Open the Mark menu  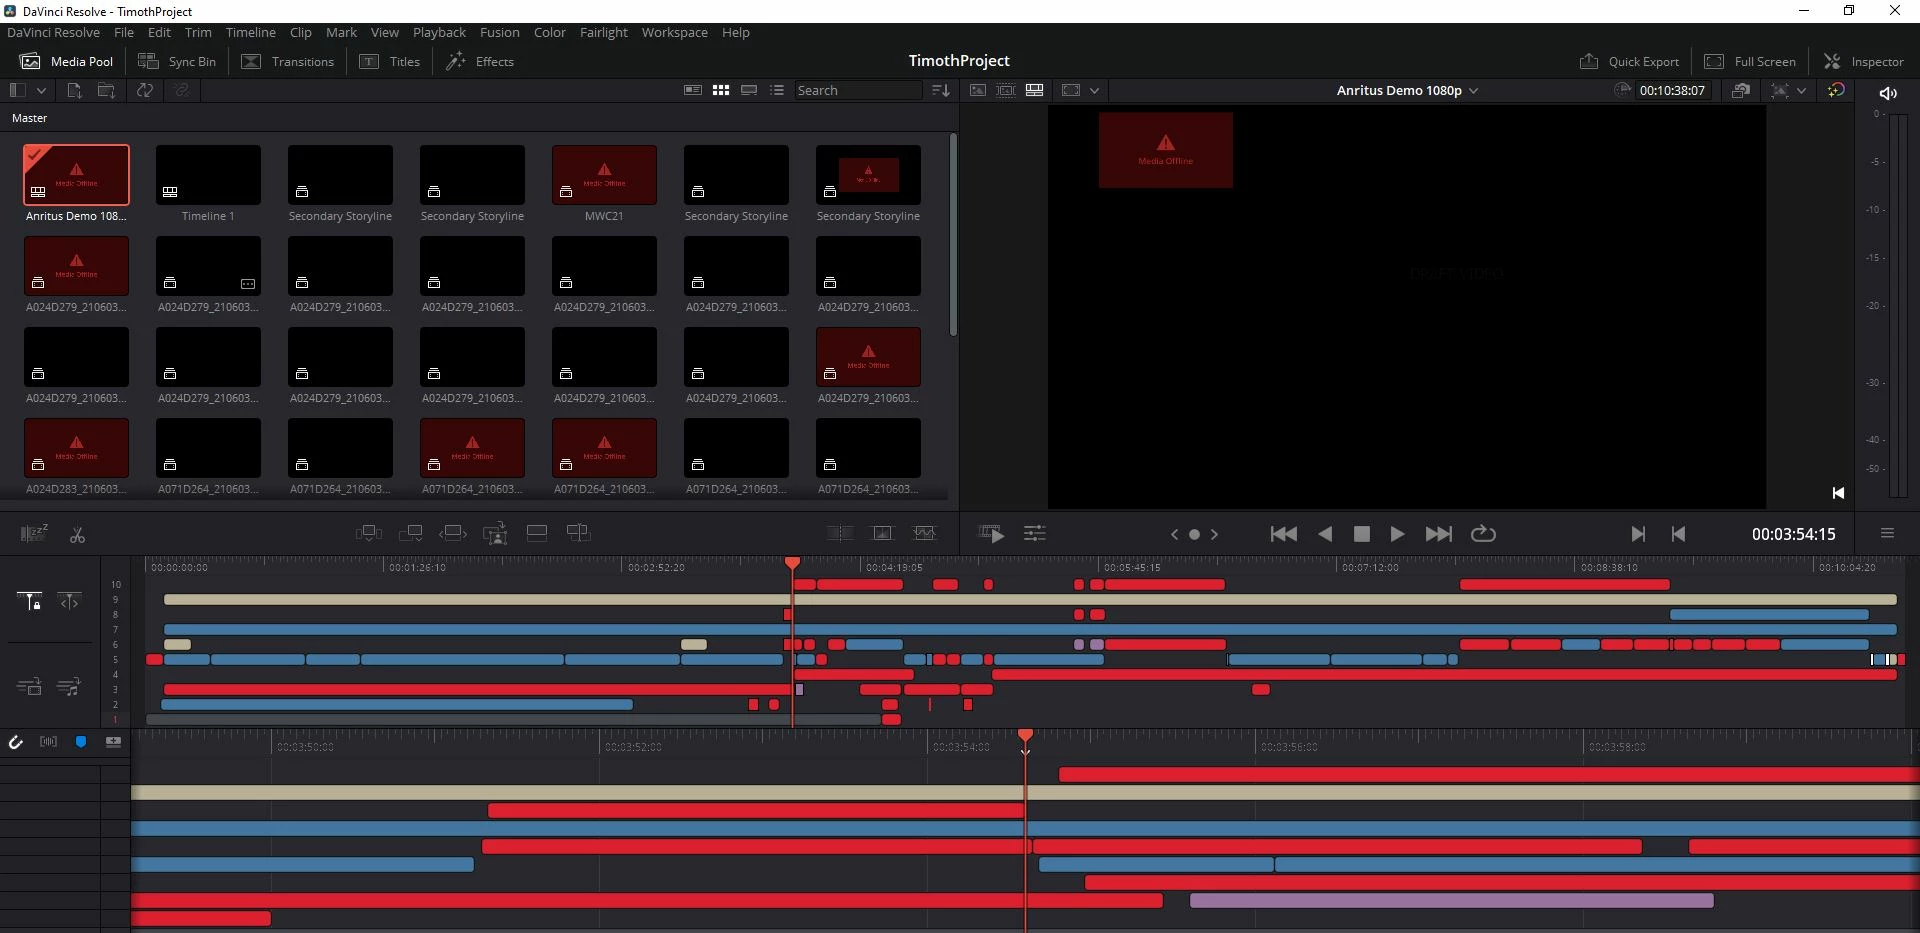(341, 32)
